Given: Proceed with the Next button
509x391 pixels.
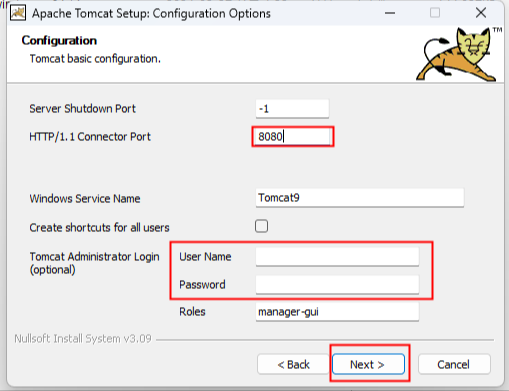Looking at the screenshot, I should 368,364.
